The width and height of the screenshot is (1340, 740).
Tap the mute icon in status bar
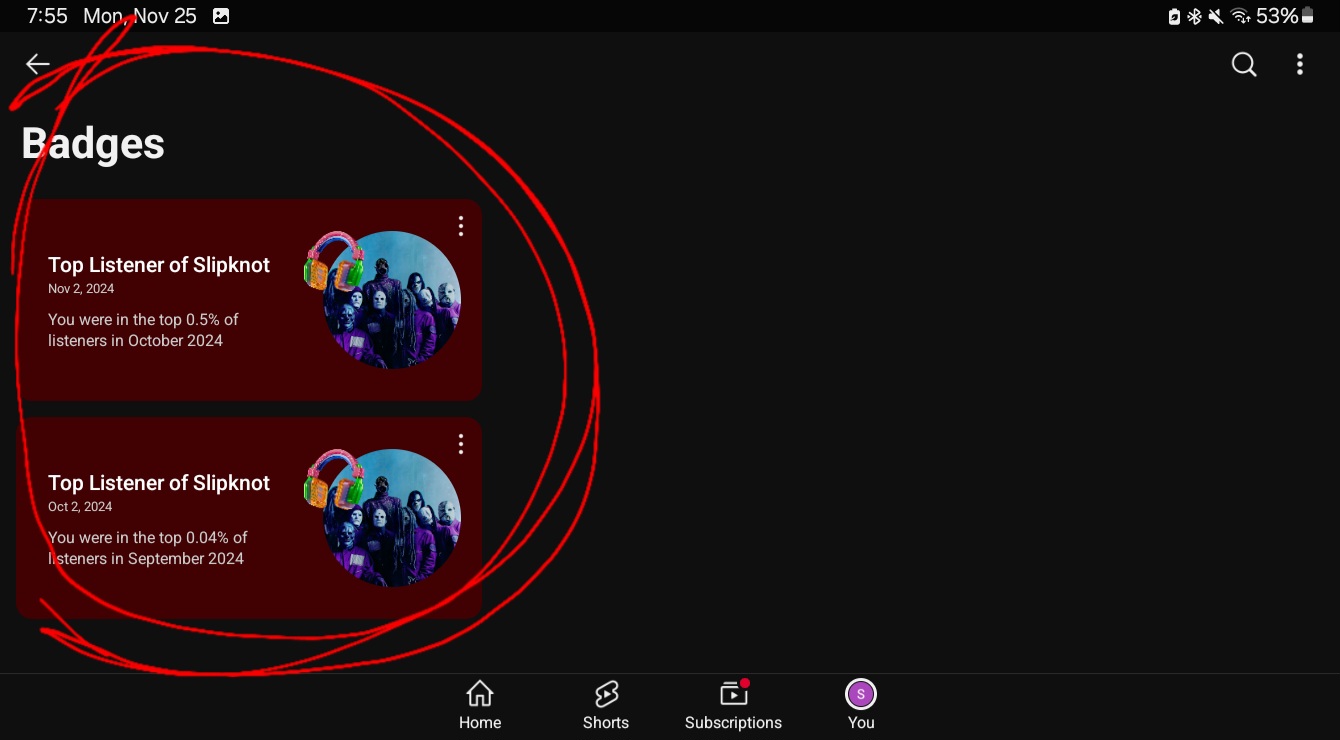coord(1216,16)
